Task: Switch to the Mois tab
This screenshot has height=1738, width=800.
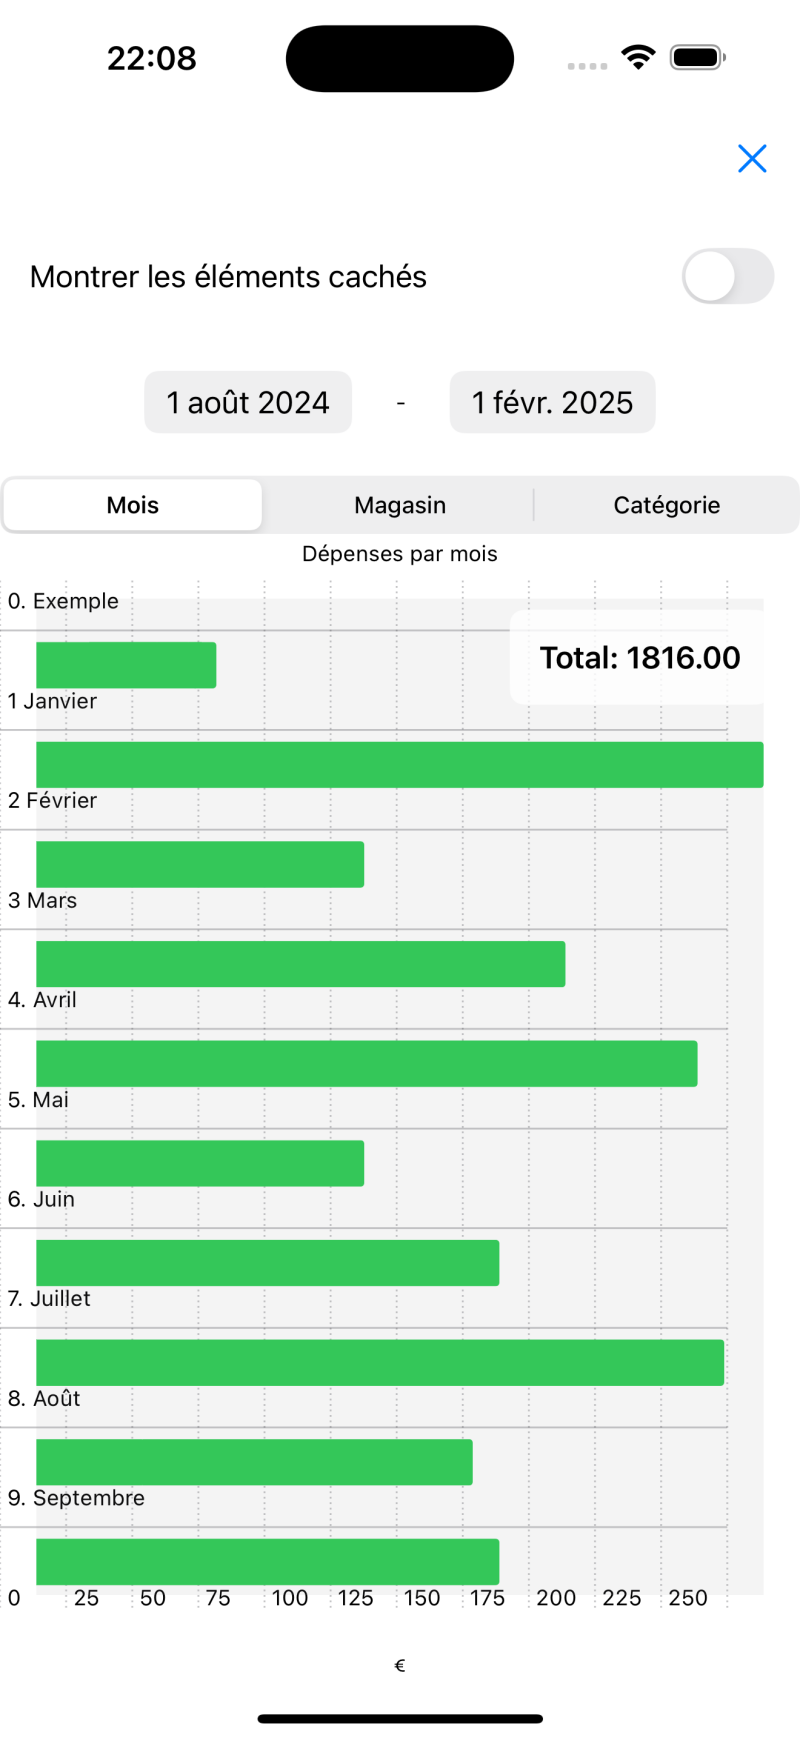Action: 133,505
